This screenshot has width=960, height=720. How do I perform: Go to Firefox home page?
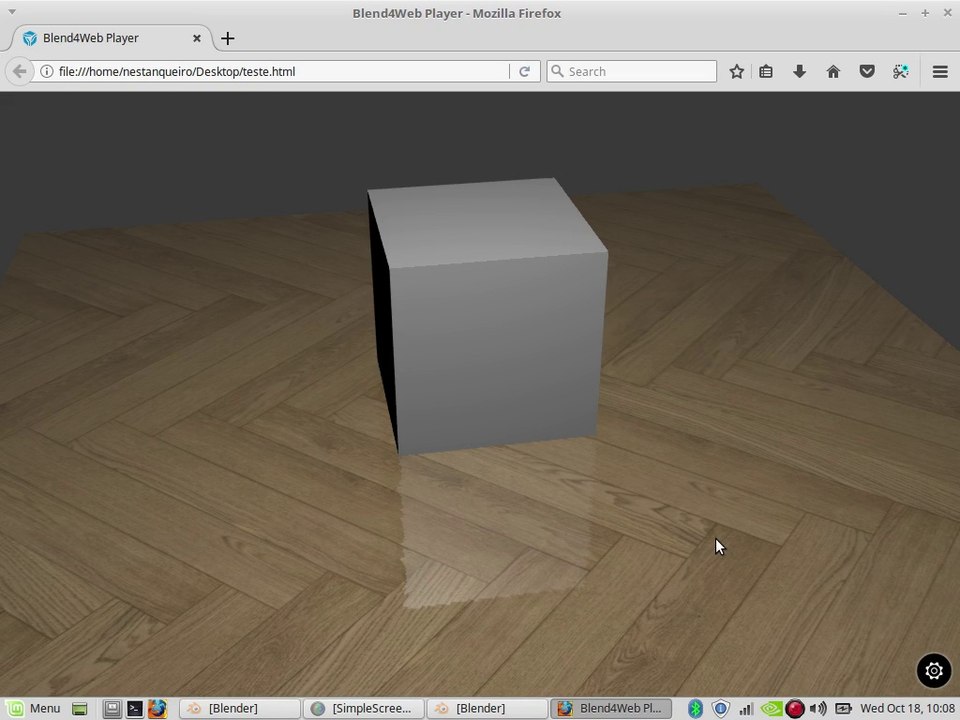point(833,72)
